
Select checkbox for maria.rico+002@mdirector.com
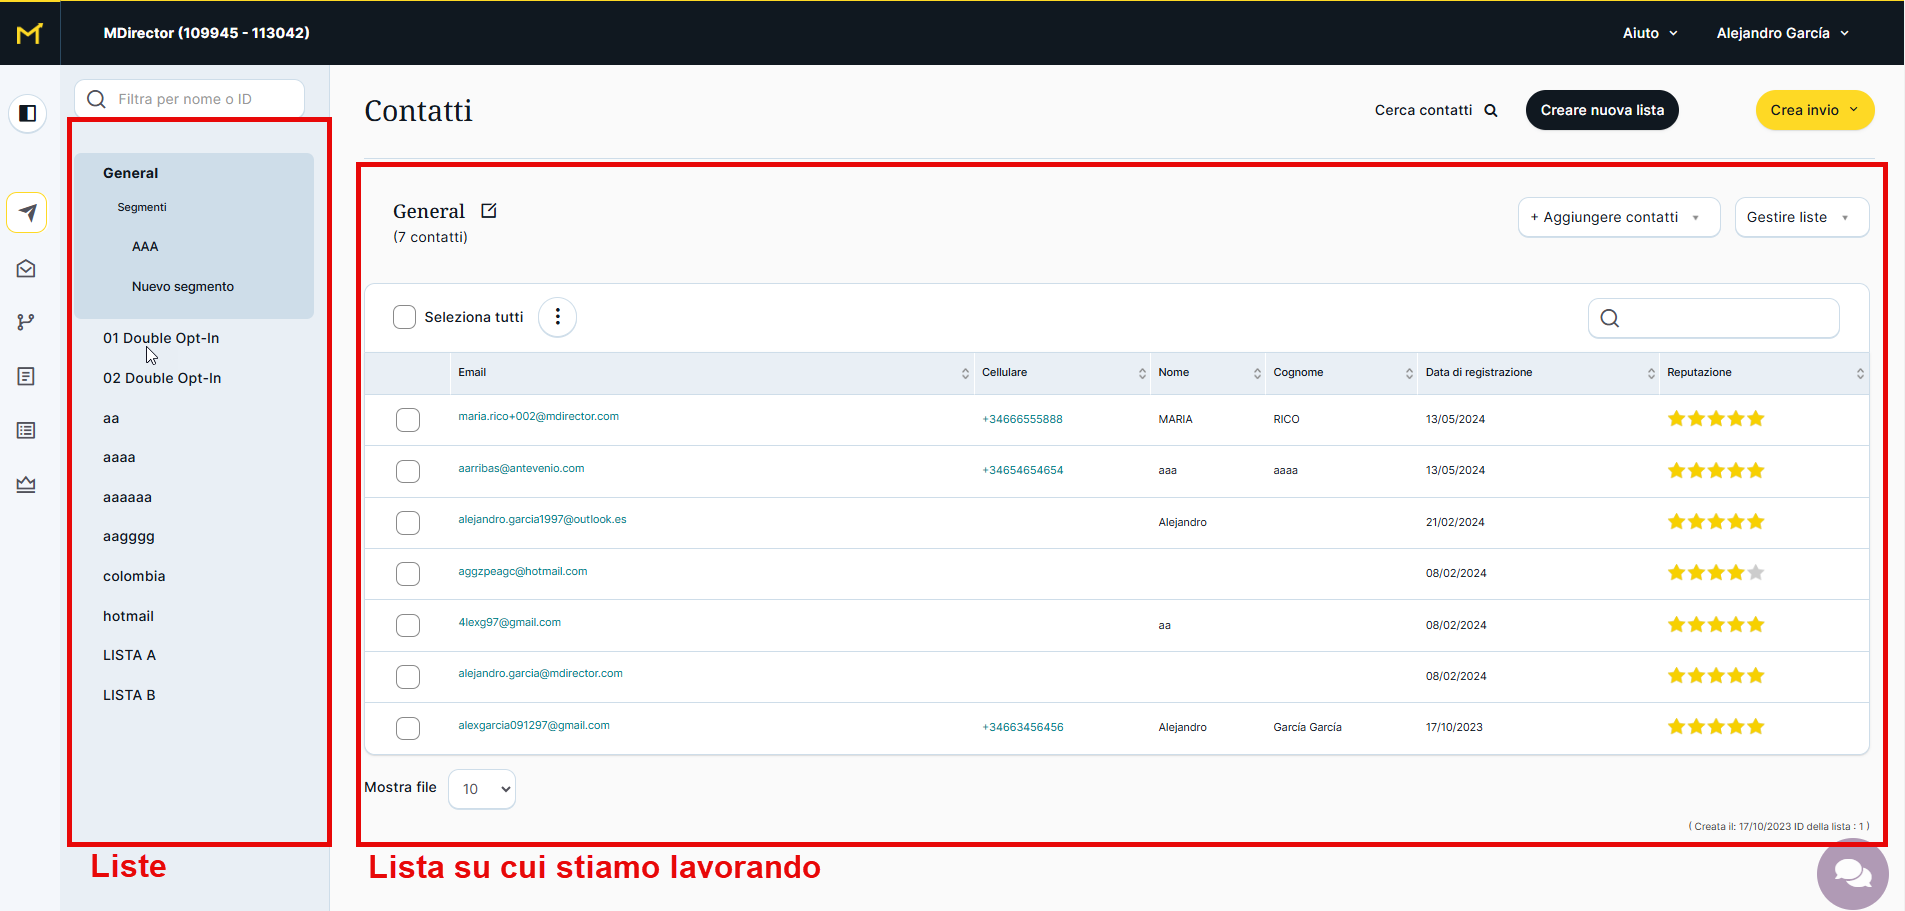(x=408, y=420)
